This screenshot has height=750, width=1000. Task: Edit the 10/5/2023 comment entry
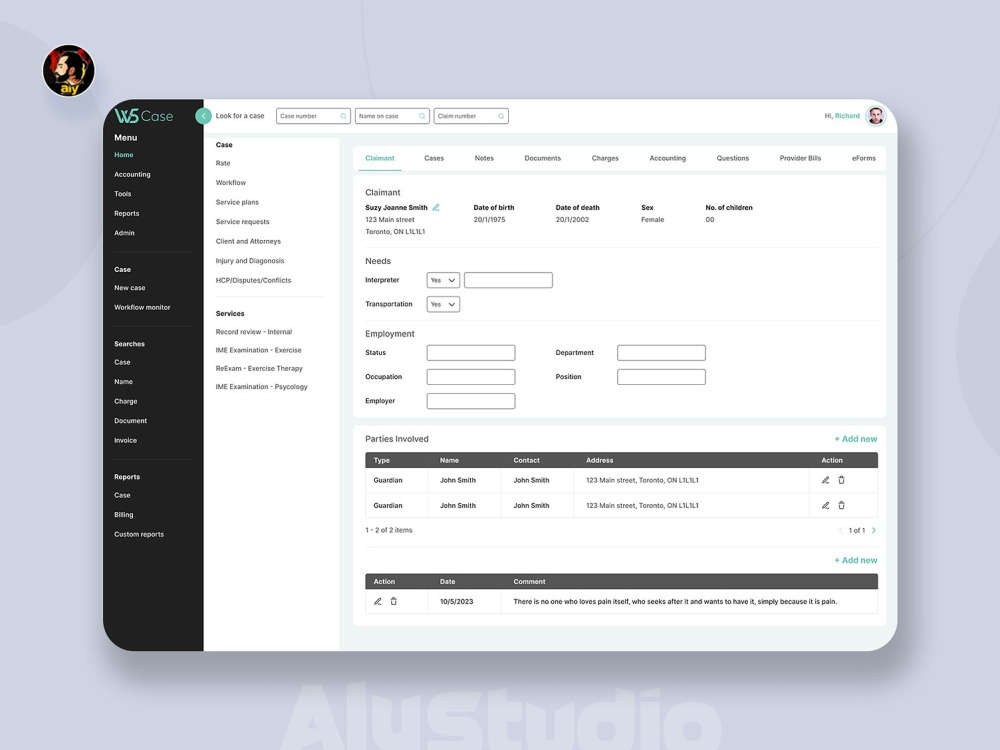click(x=378, y=601)
